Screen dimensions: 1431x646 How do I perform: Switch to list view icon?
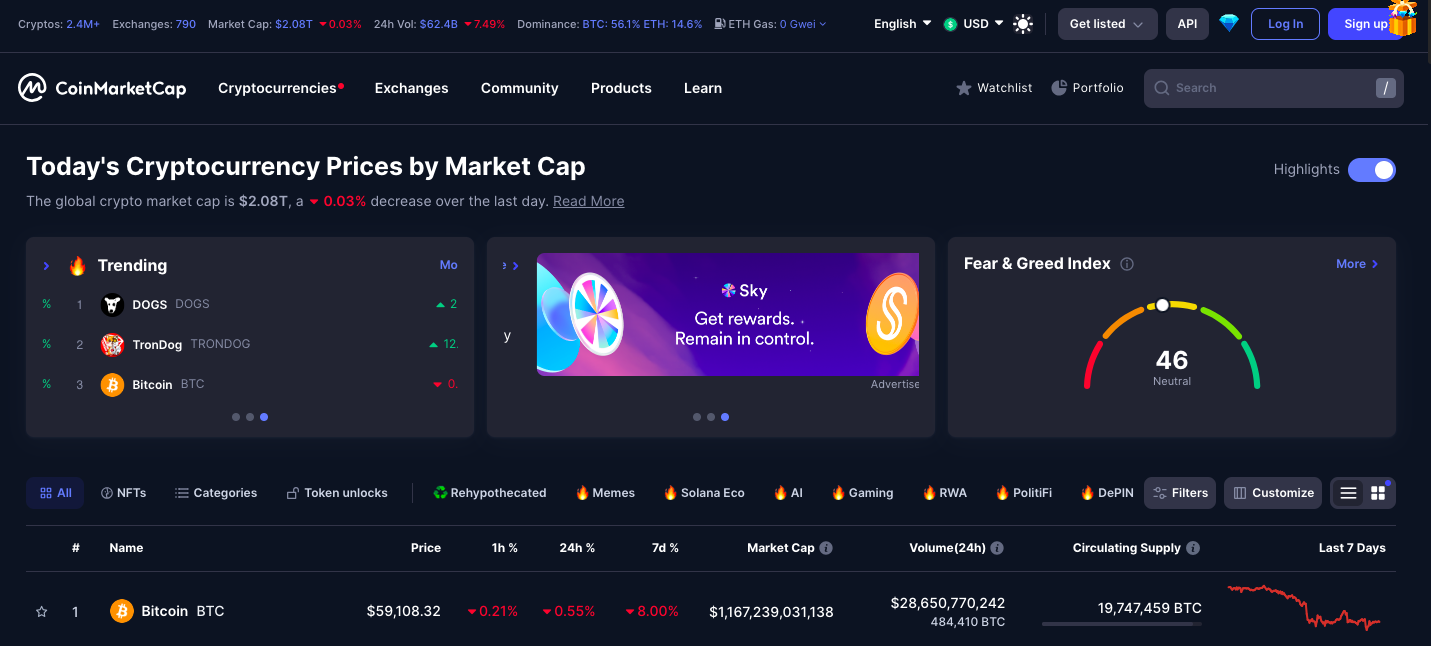click(x=1349, y=493)
